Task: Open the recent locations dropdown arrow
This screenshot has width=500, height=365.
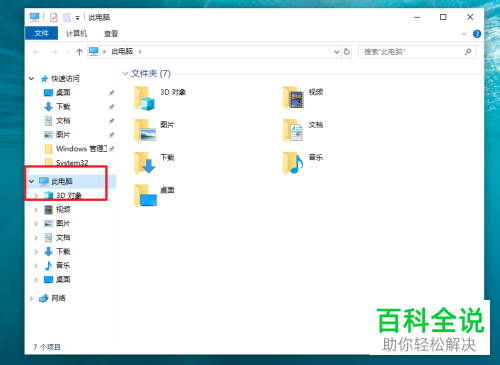Action: coord(67,52)
